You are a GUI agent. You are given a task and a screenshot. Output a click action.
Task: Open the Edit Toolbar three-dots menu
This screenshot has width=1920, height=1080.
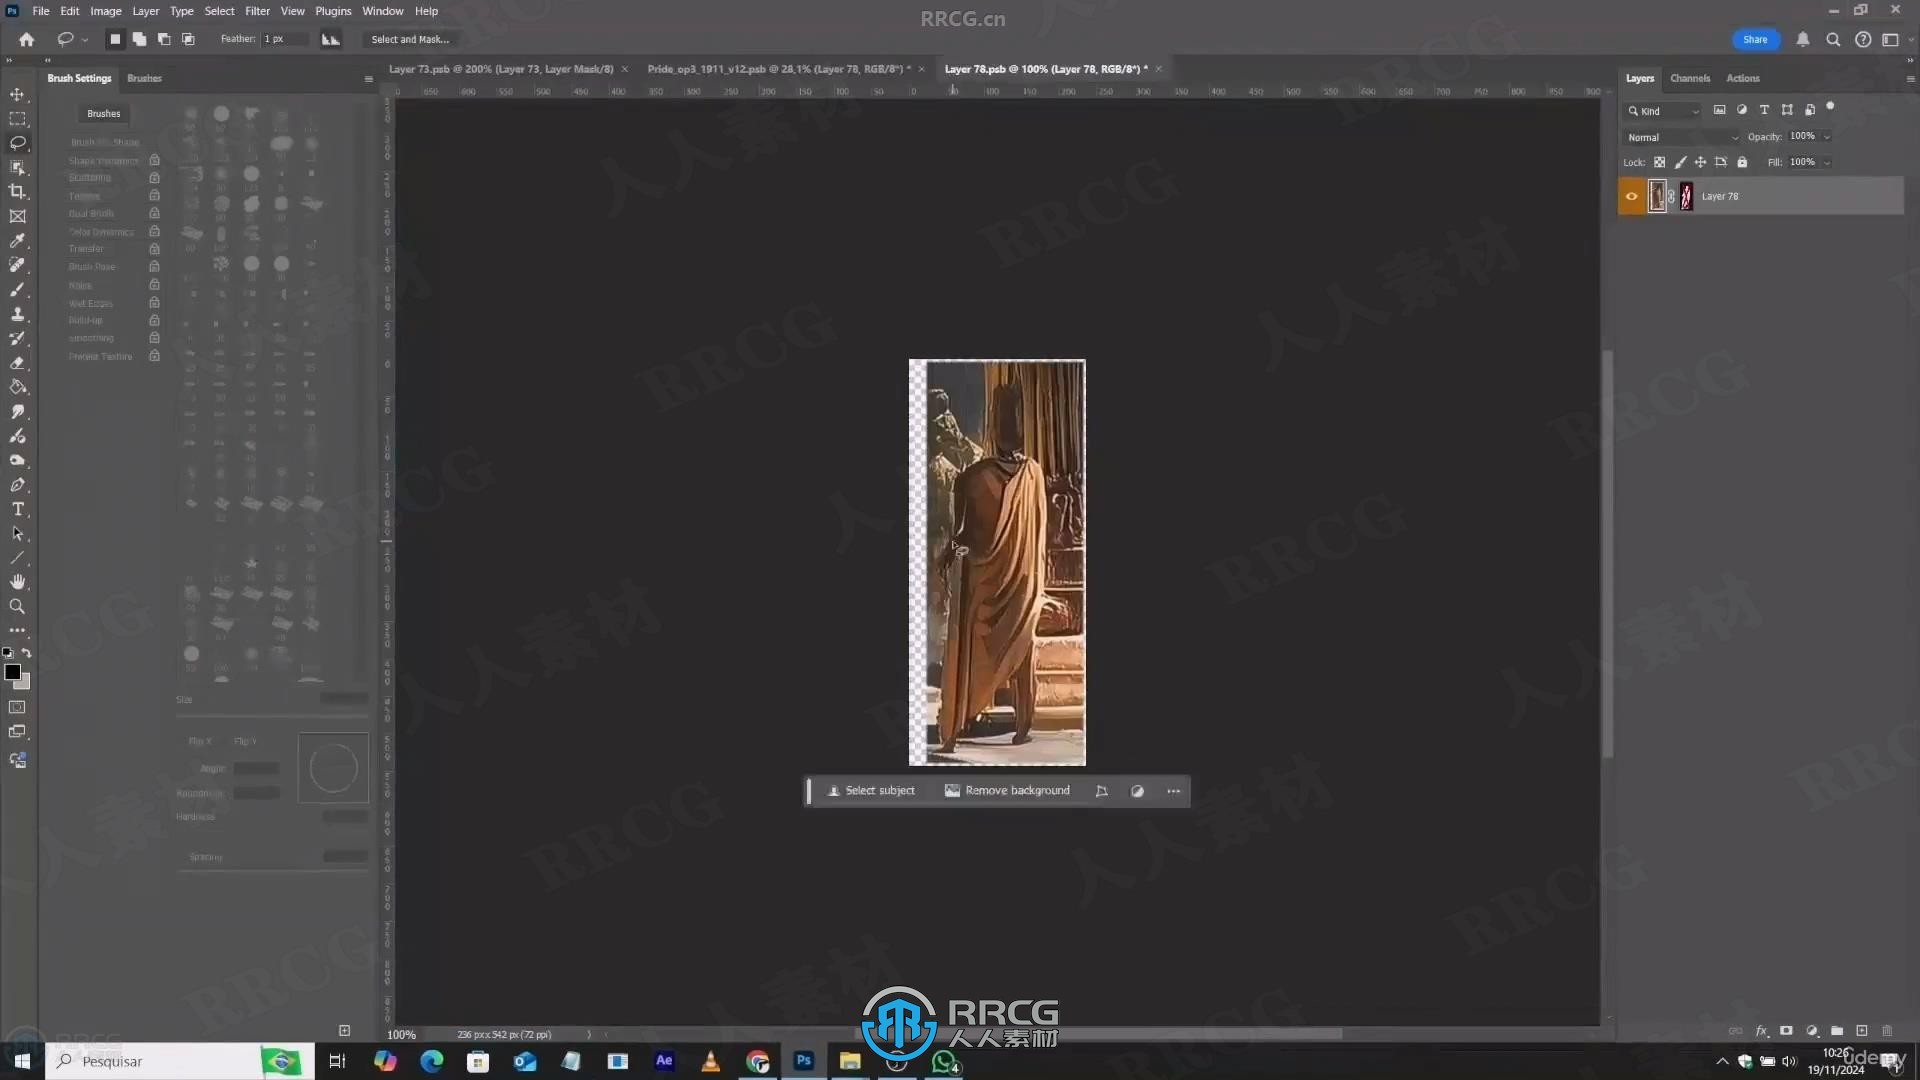17,631
